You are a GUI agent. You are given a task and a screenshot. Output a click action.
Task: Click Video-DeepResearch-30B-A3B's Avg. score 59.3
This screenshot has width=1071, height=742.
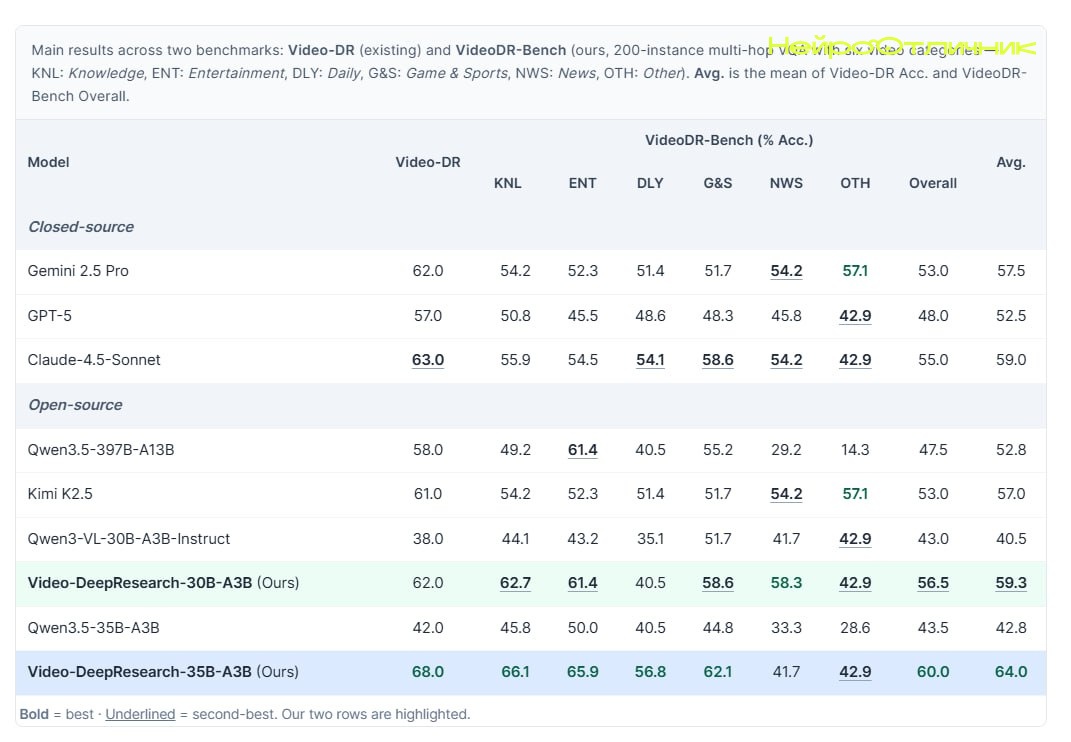pos(1011,583)
